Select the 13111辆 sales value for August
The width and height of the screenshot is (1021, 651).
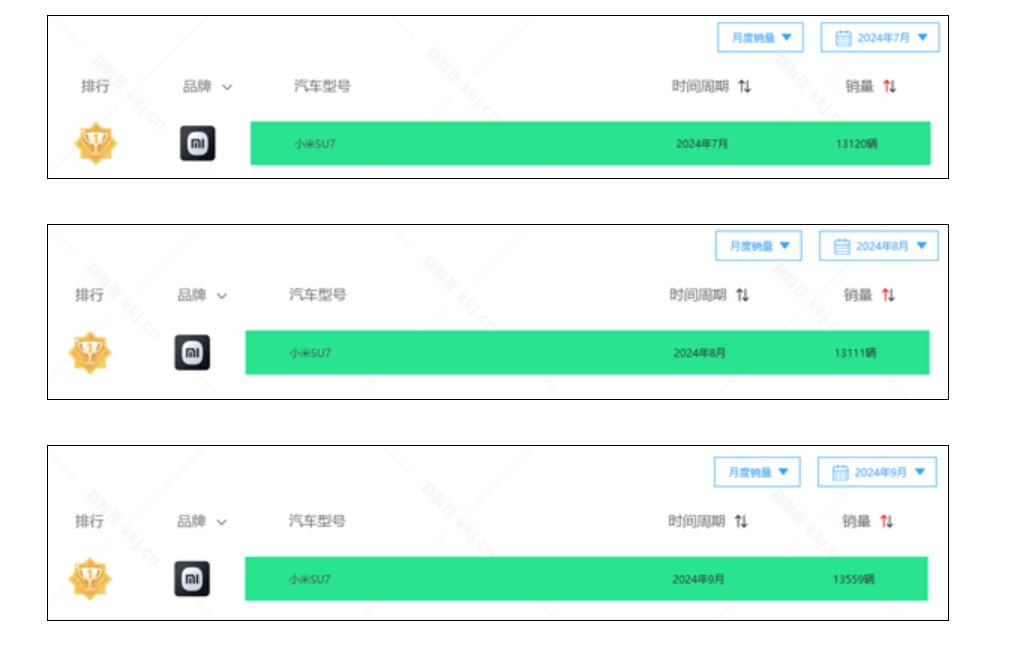point(855,353)
